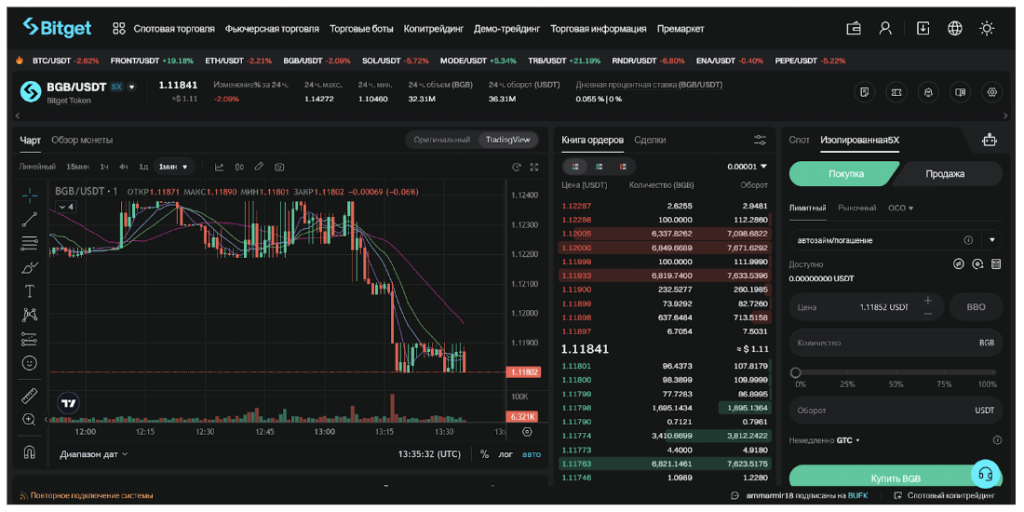Open the chart patterns tool
Screen dimensions: 1024x512
click(x=29, y=315)
